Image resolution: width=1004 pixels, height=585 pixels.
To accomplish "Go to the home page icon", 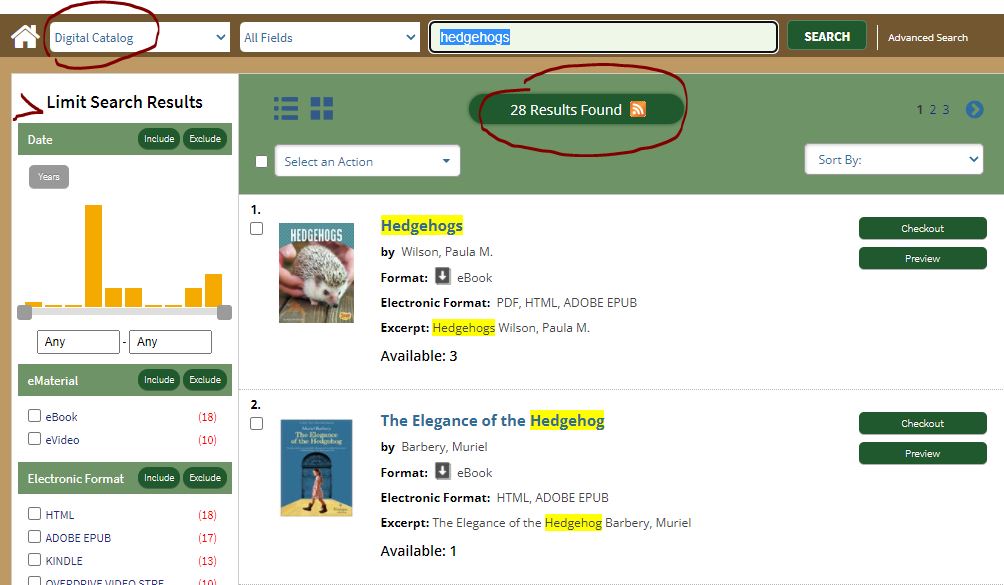I will (x=25, y=36).
